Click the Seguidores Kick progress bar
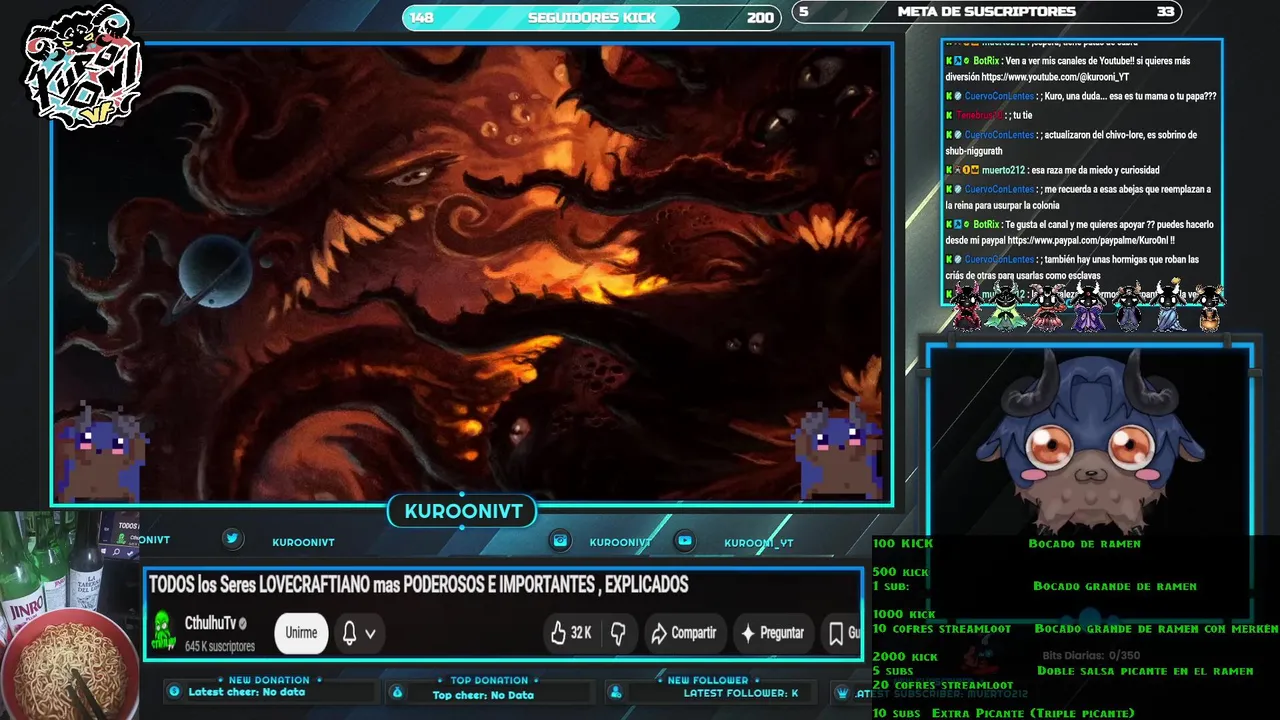Viewport: 1280px width, 720px height. [591, 17]
